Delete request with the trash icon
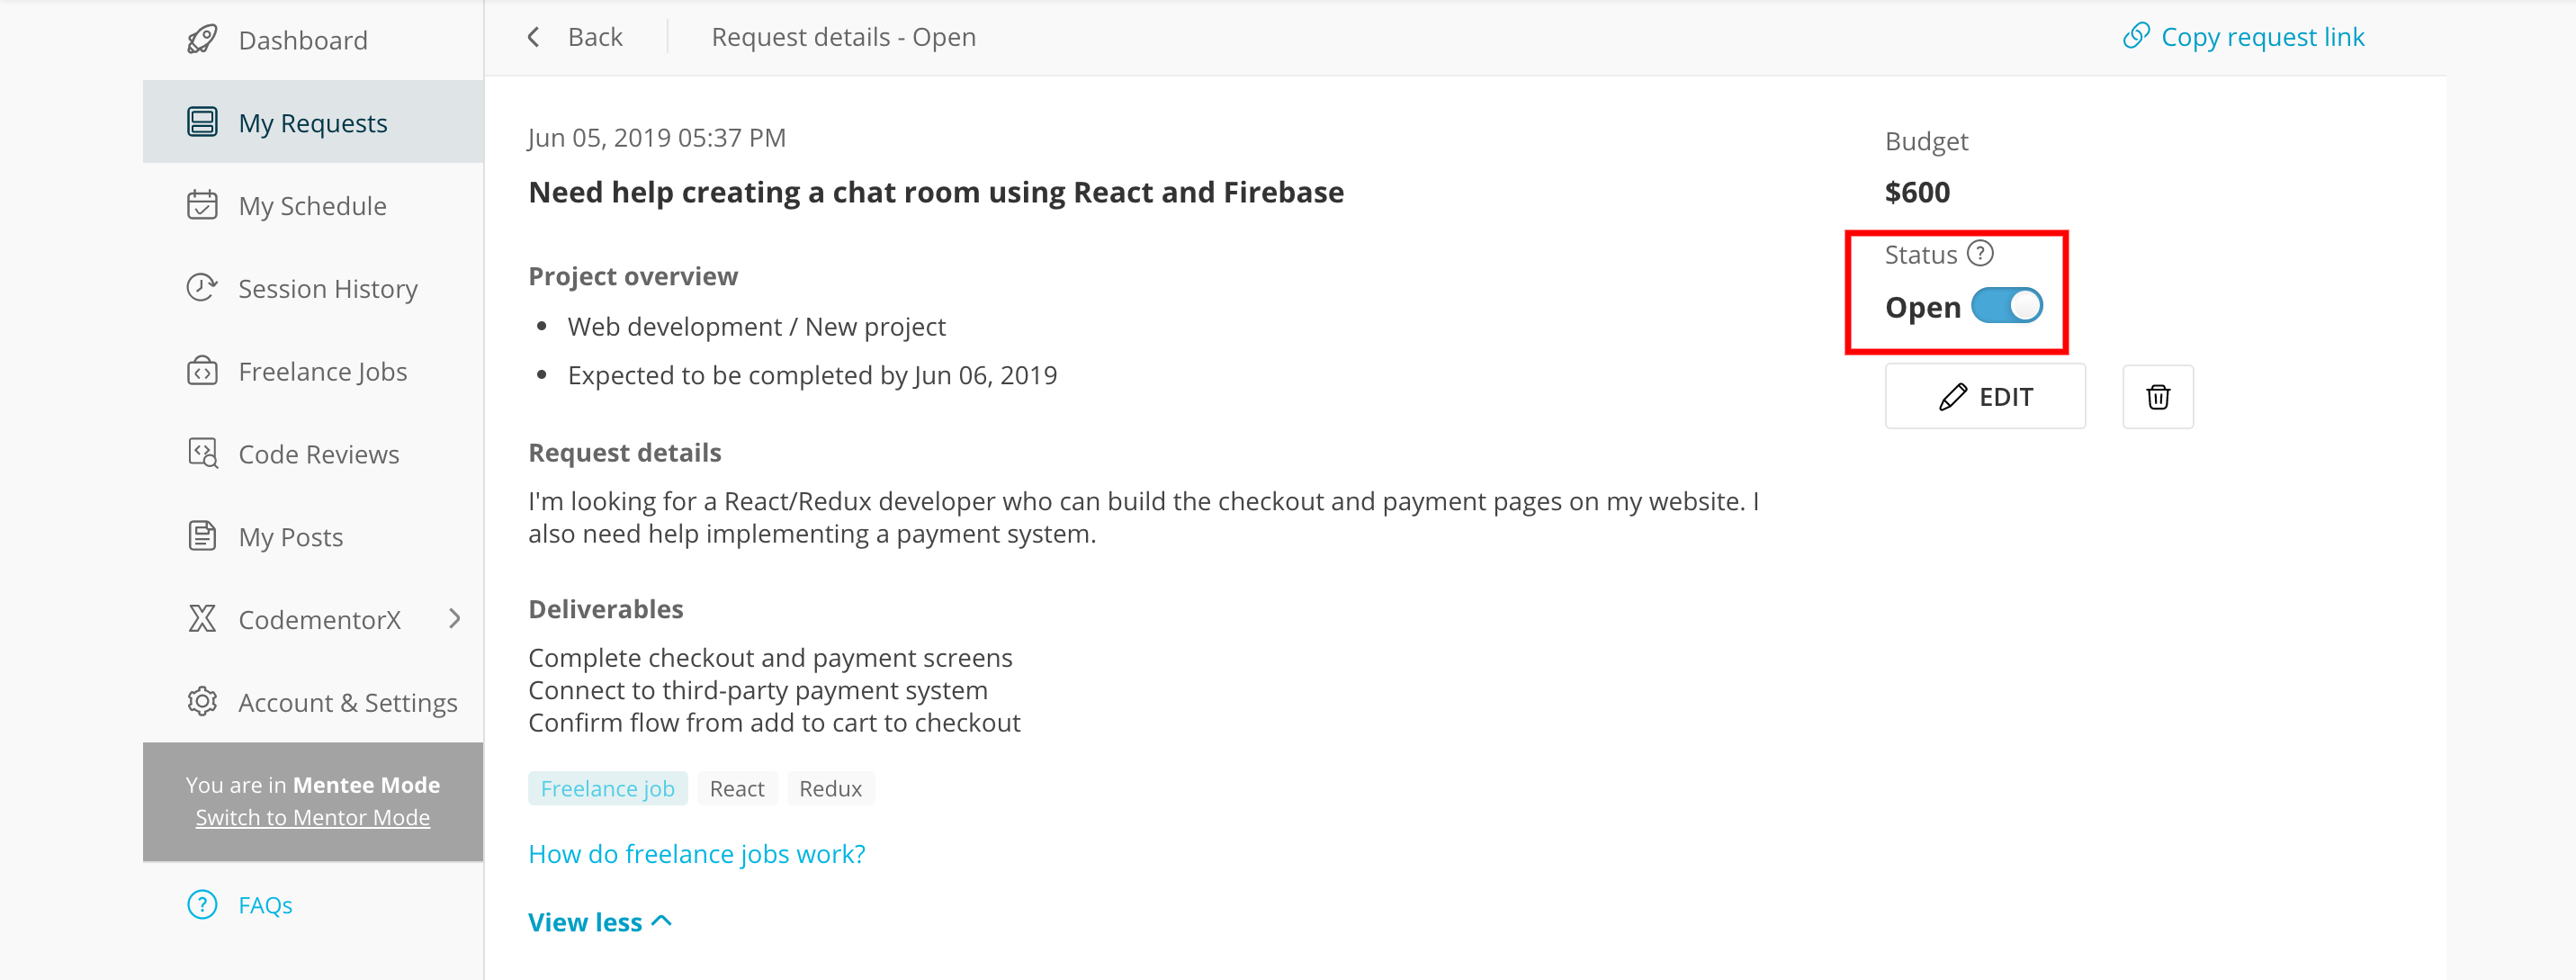The height and width of the screenshot is (980, 2576). coord(2158,397)
